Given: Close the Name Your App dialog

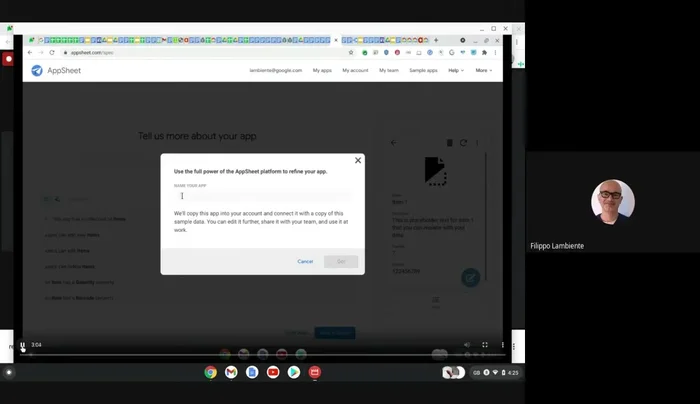Looking at the screenshot, I should (x=358, y=160).
